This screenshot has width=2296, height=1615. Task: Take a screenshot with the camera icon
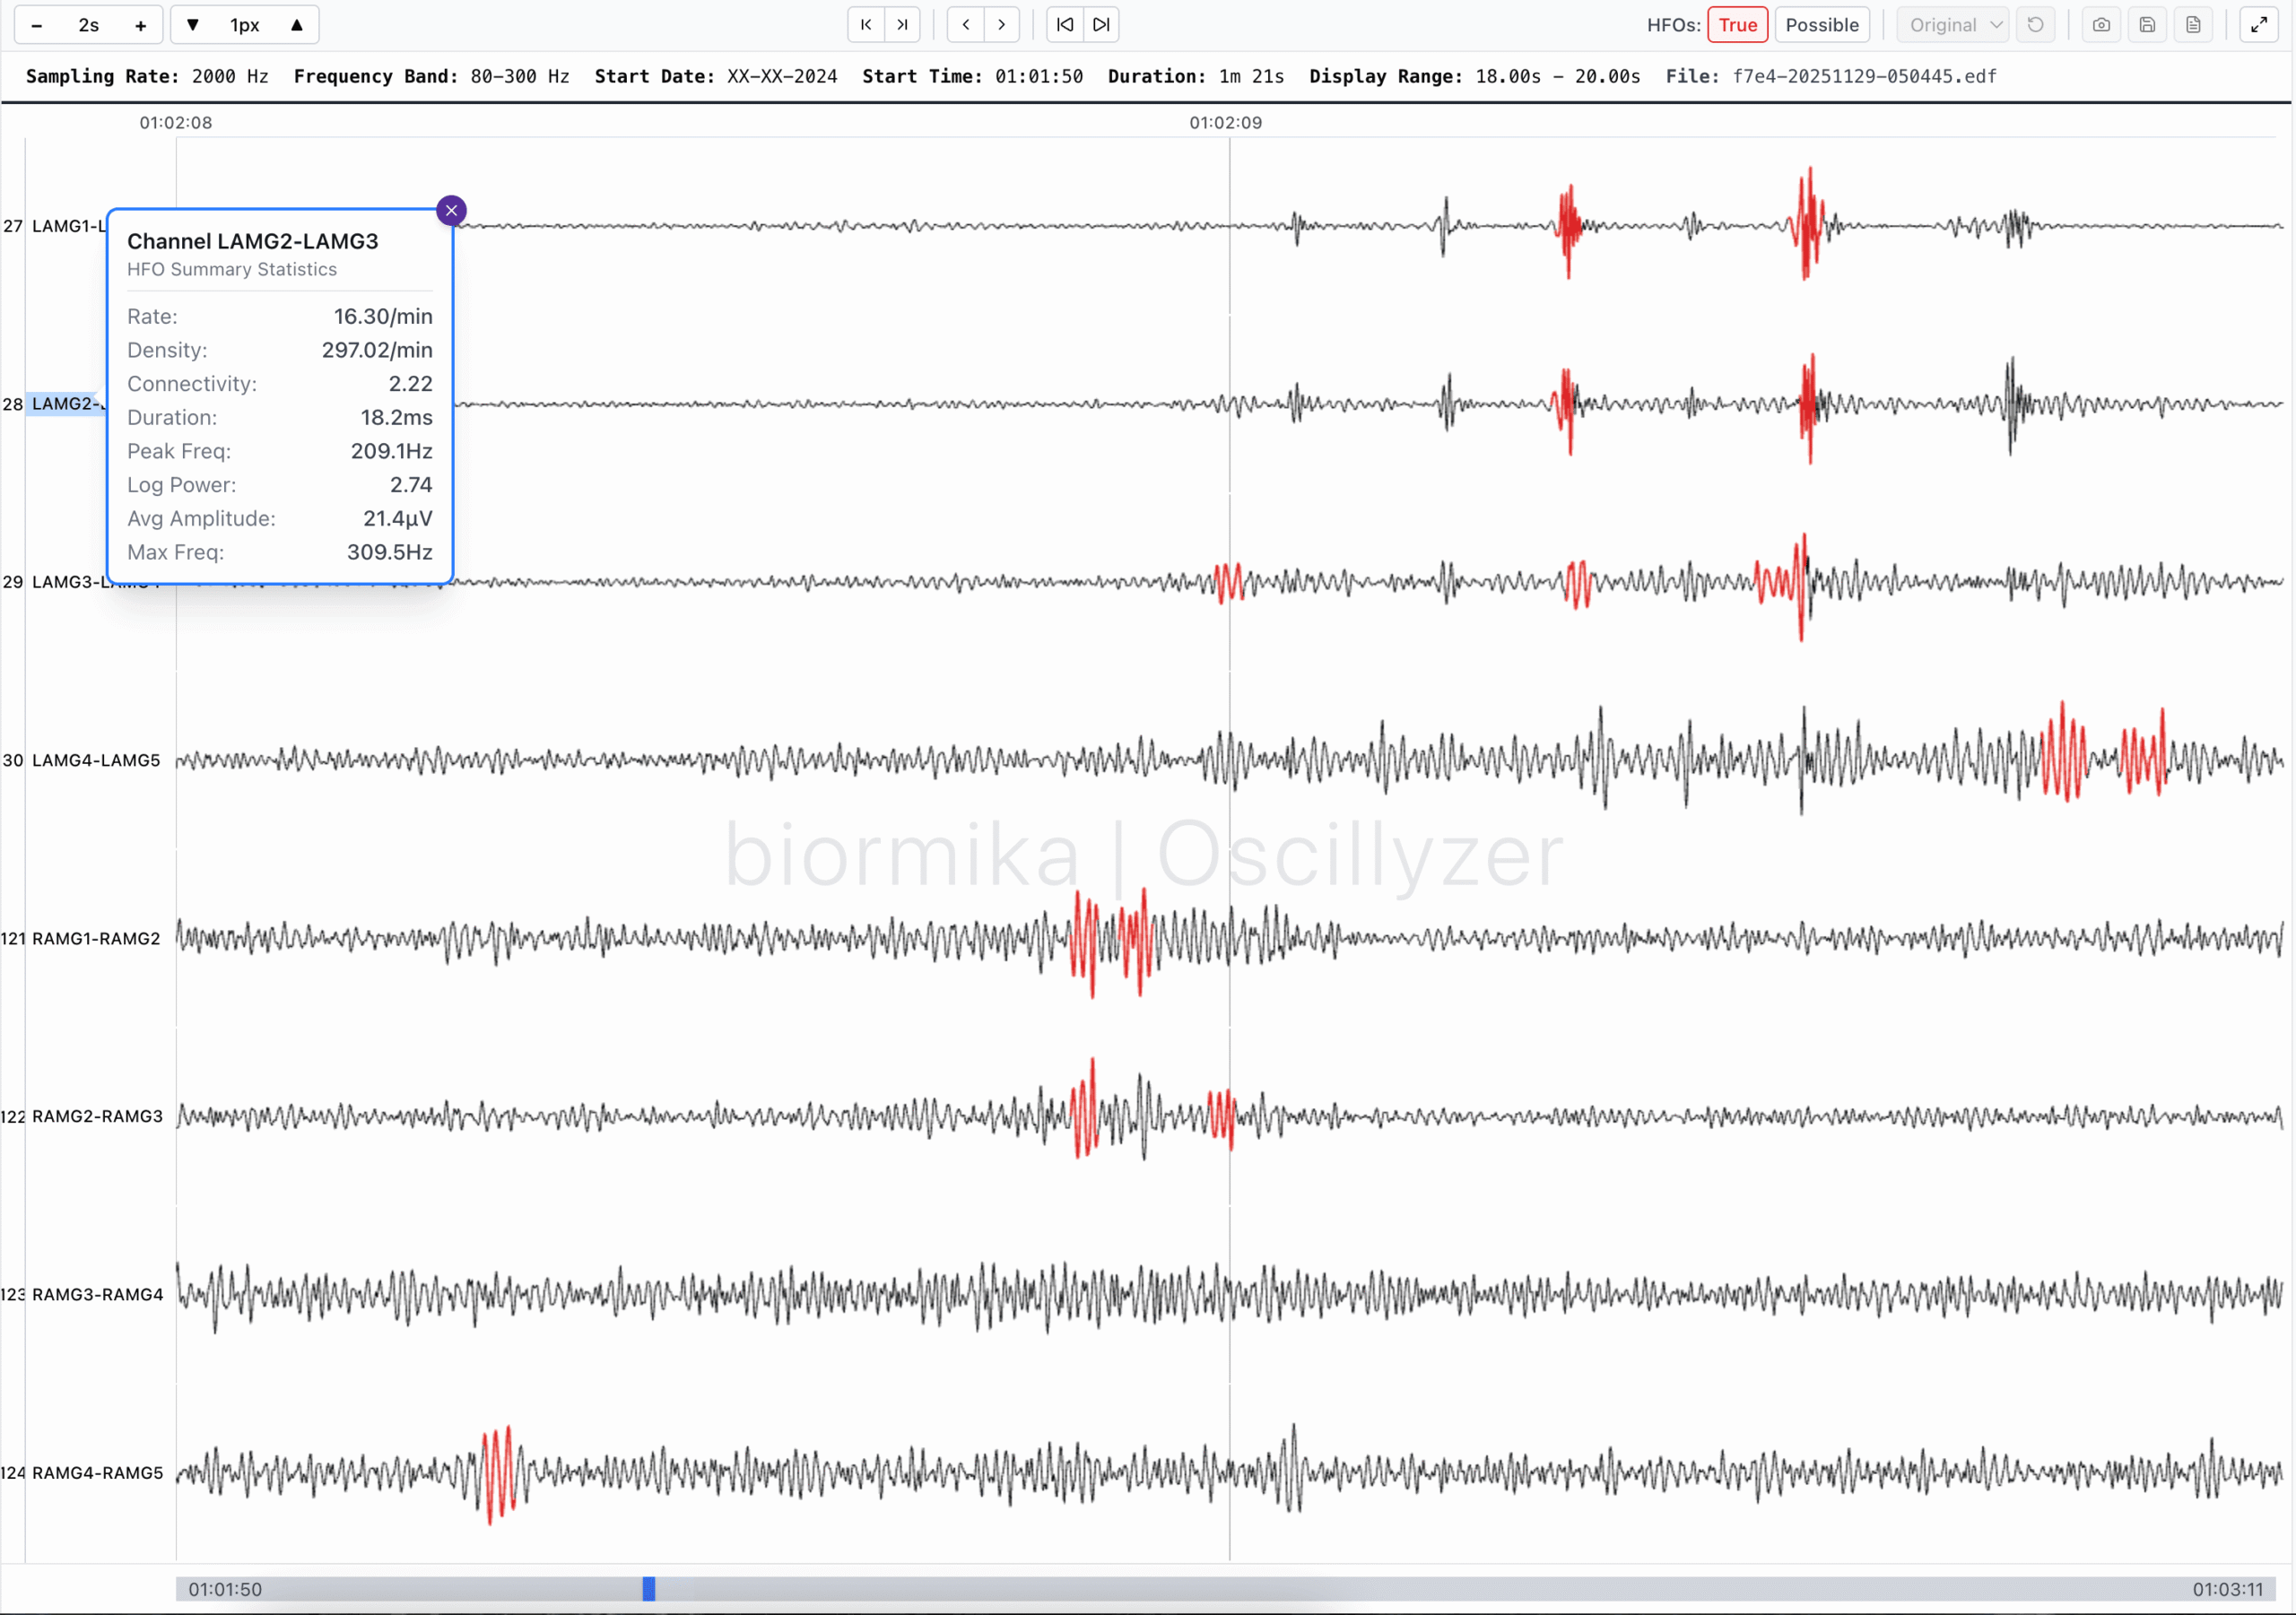coord(2100,24)
